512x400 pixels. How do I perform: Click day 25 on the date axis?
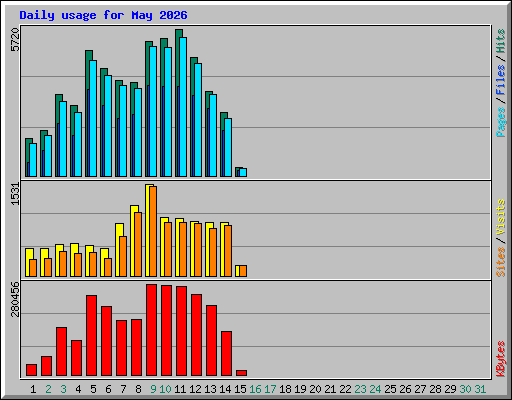pyautogui.click(x=390, y=389)
